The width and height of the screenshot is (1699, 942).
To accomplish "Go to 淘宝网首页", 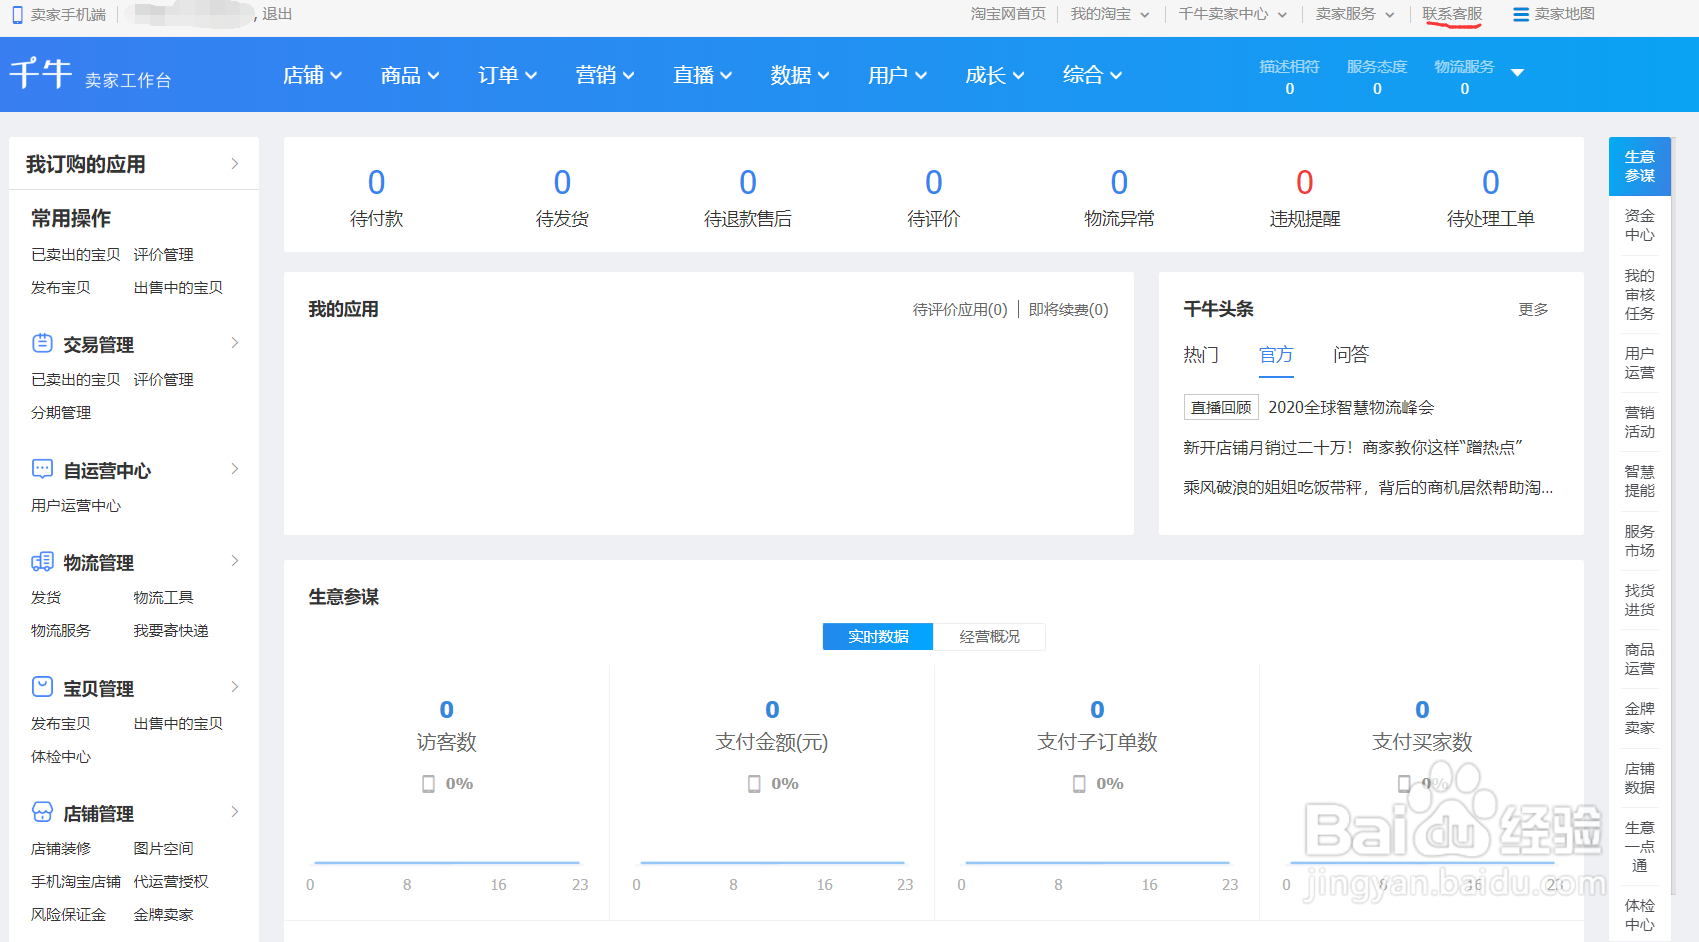I will click(1008, 14).
